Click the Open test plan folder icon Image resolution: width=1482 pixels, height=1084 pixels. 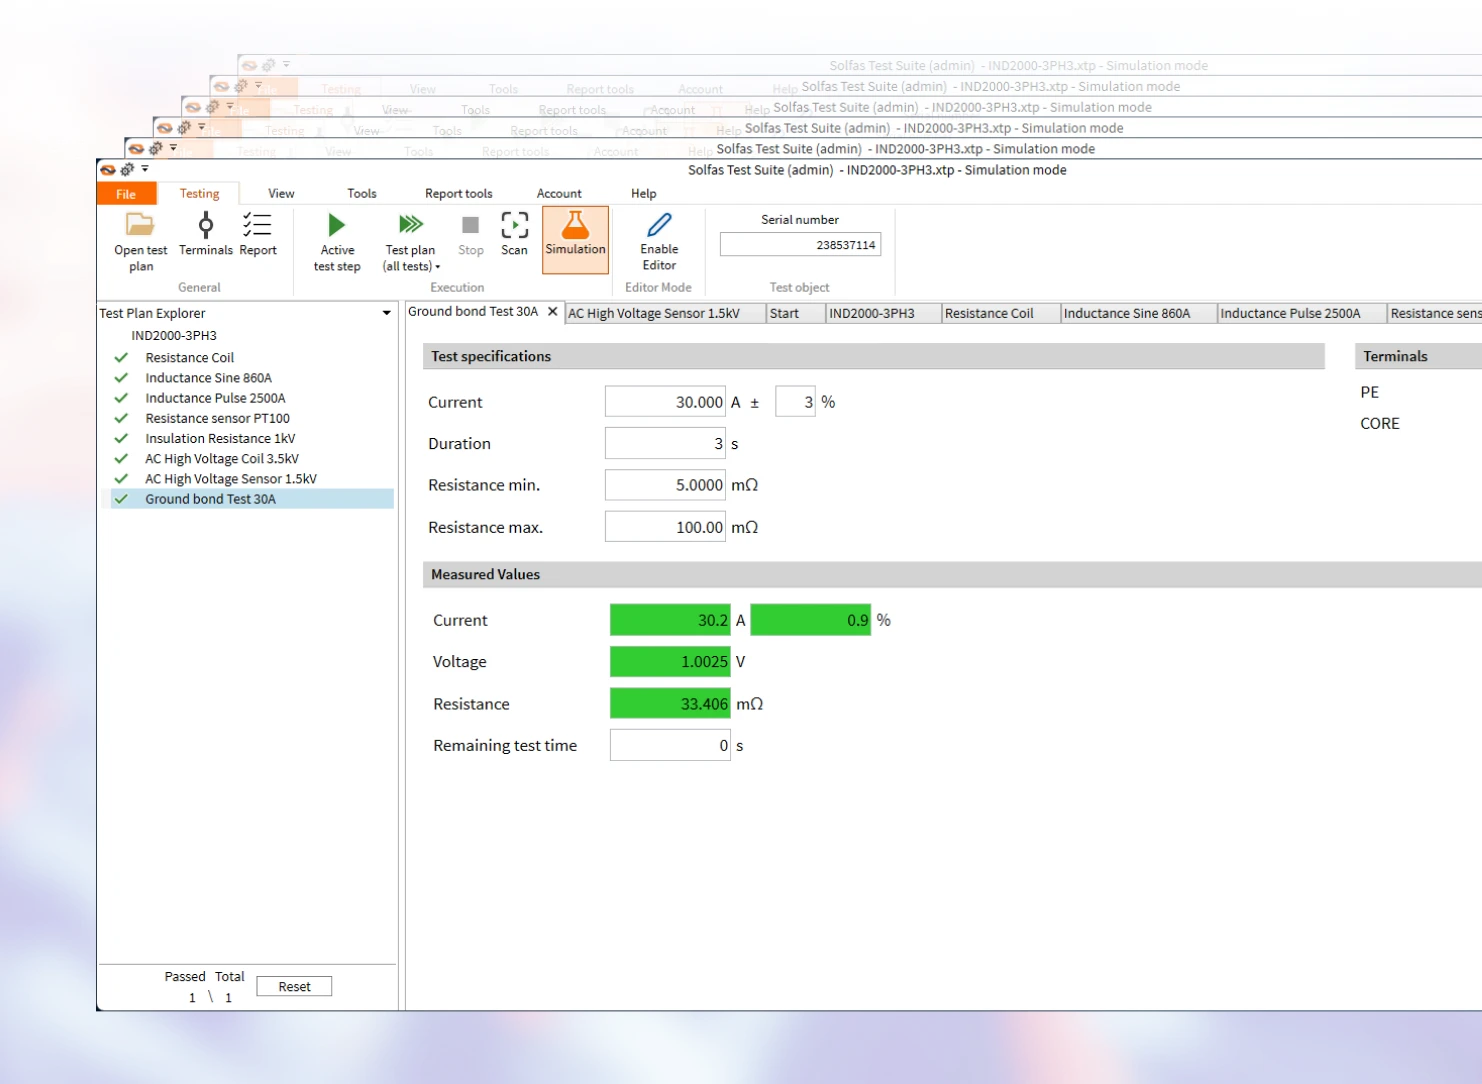[x=140, y=225]
